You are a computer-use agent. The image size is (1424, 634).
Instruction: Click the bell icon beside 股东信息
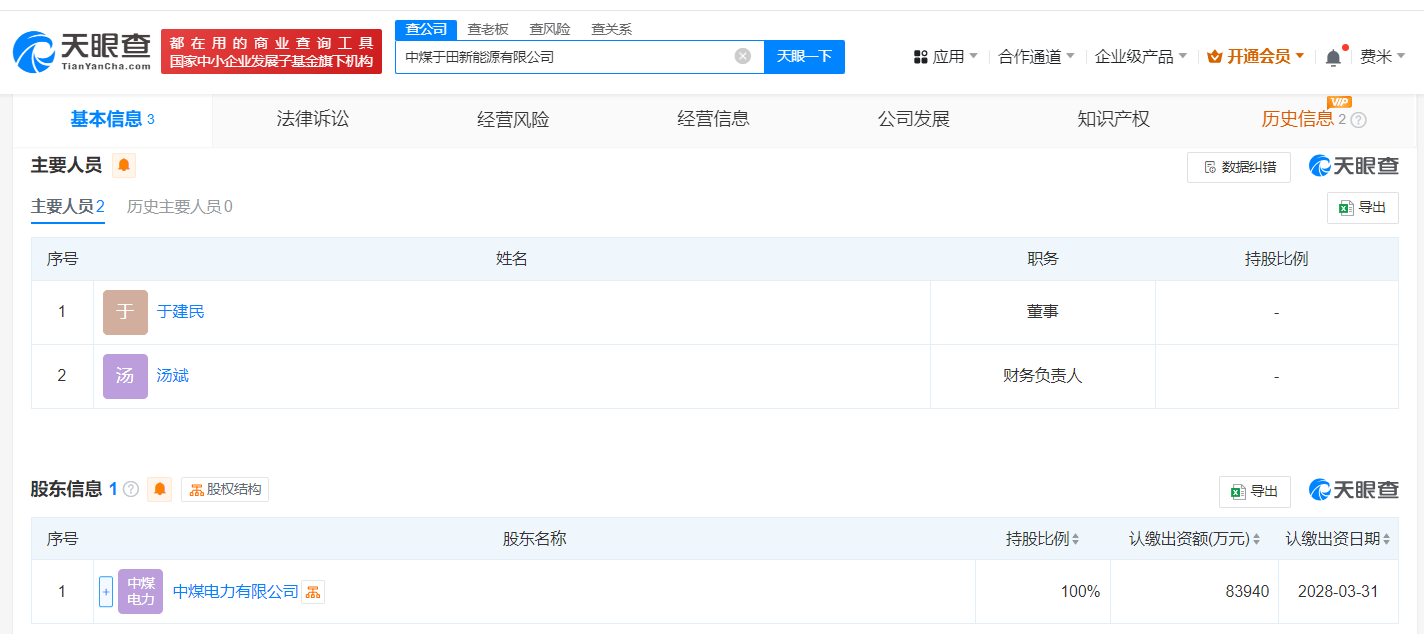[x=160, y=489]
